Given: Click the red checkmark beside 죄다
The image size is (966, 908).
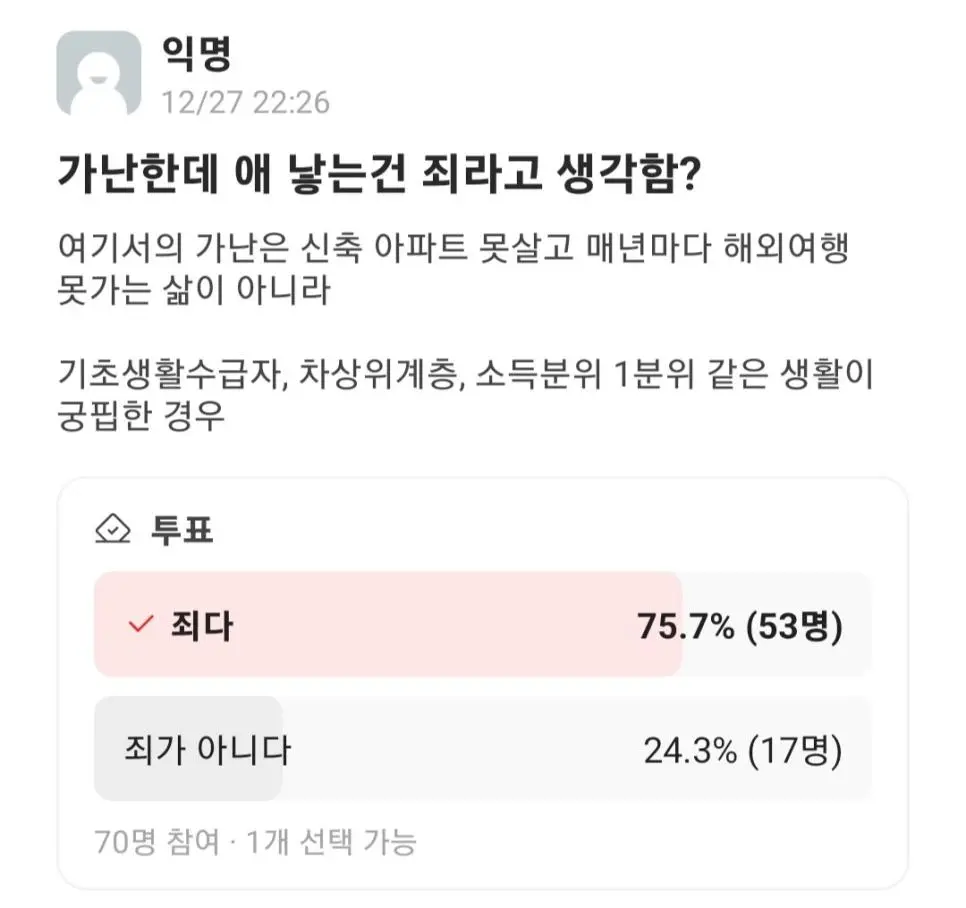Looking at the screenshot, I should click(x=138, y=622).
